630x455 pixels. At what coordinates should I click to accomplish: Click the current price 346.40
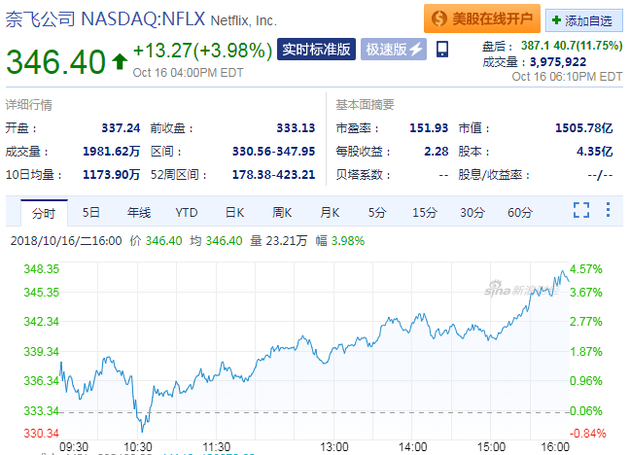click(56, 62)
